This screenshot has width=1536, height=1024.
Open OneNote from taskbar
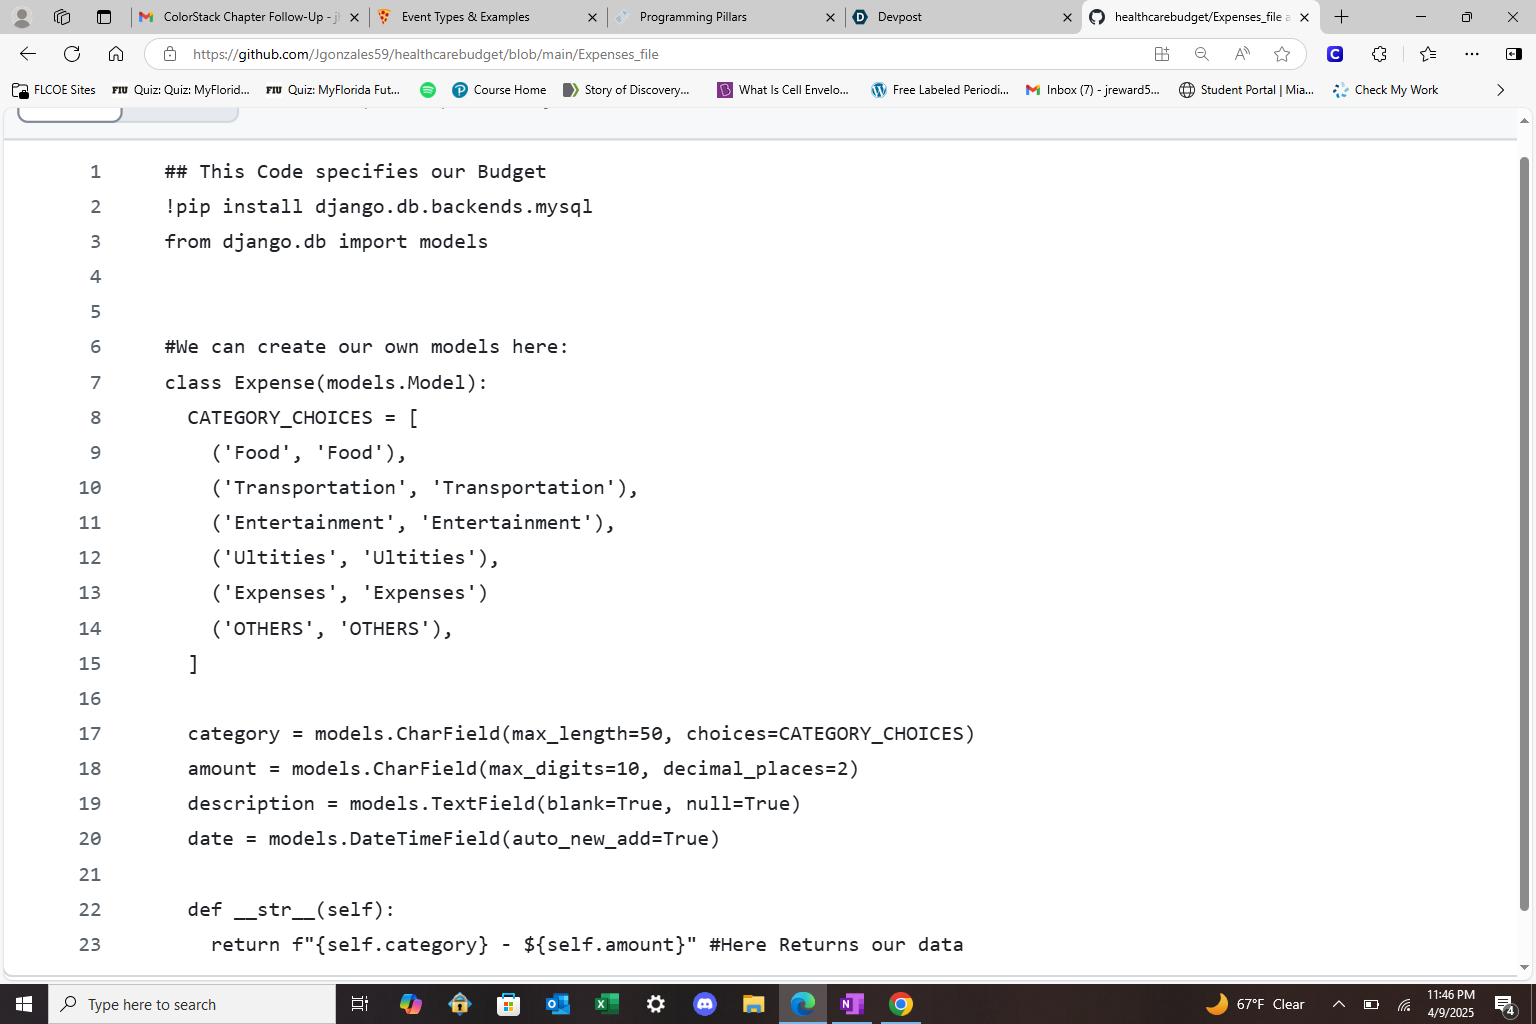[x=852, y=1004]
